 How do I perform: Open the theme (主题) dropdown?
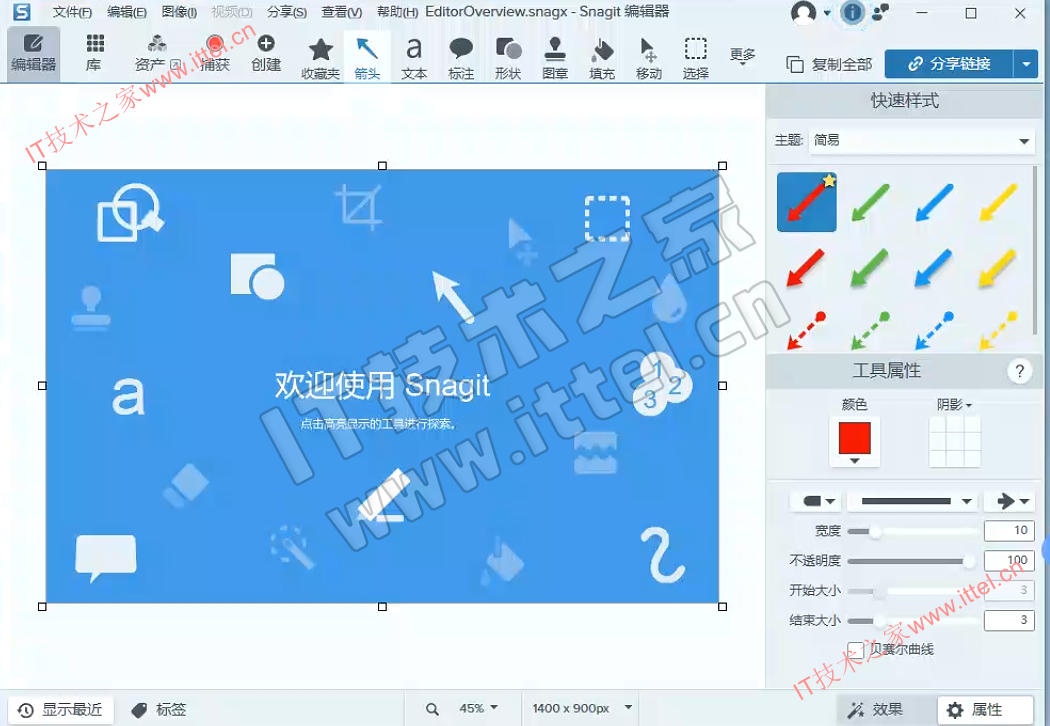[x=921, y=141]
